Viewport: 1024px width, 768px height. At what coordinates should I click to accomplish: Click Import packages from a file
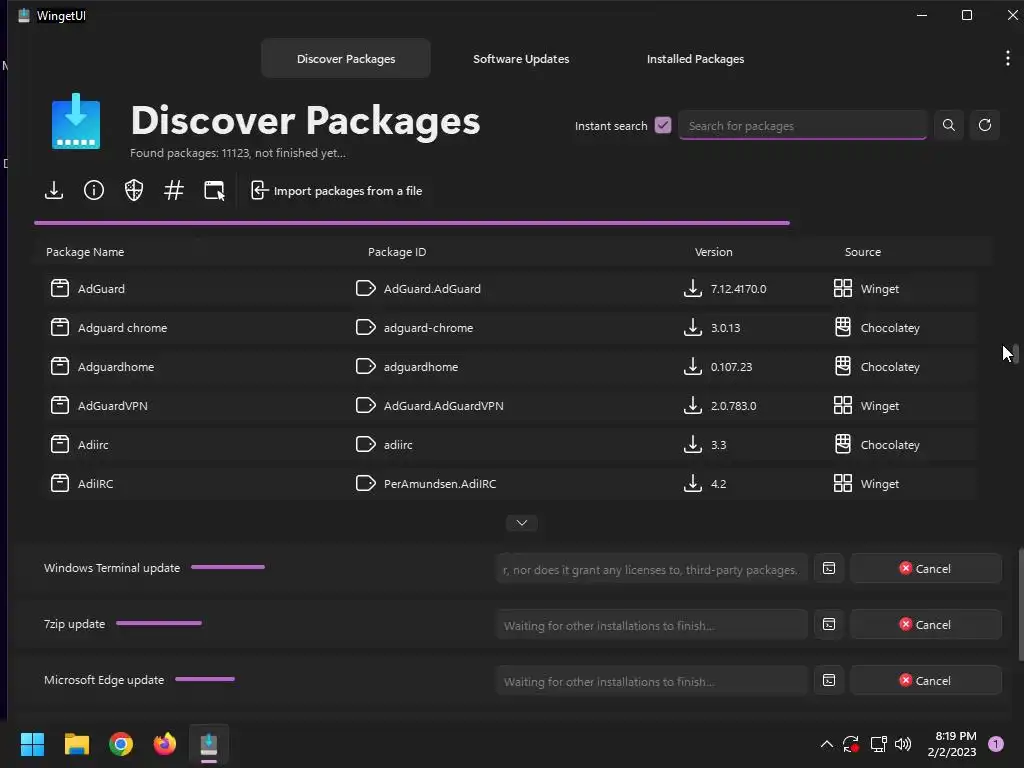point(336,191)
